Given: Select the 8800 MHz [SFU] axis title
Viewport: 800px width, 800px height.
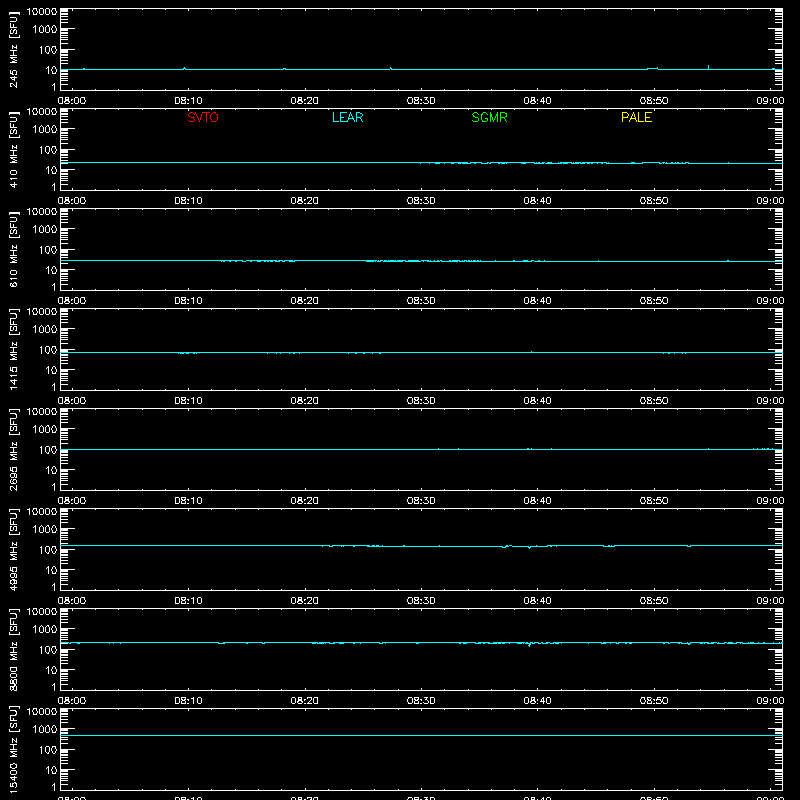Looking at the screenshot, I should click(x=14, y=649).
